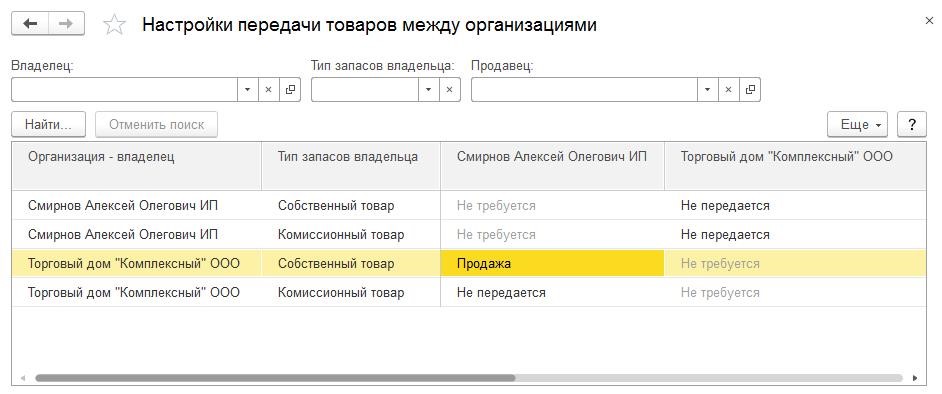Focus the Тип запасов владельца input
942x394 pixels.
pos(365,89)
